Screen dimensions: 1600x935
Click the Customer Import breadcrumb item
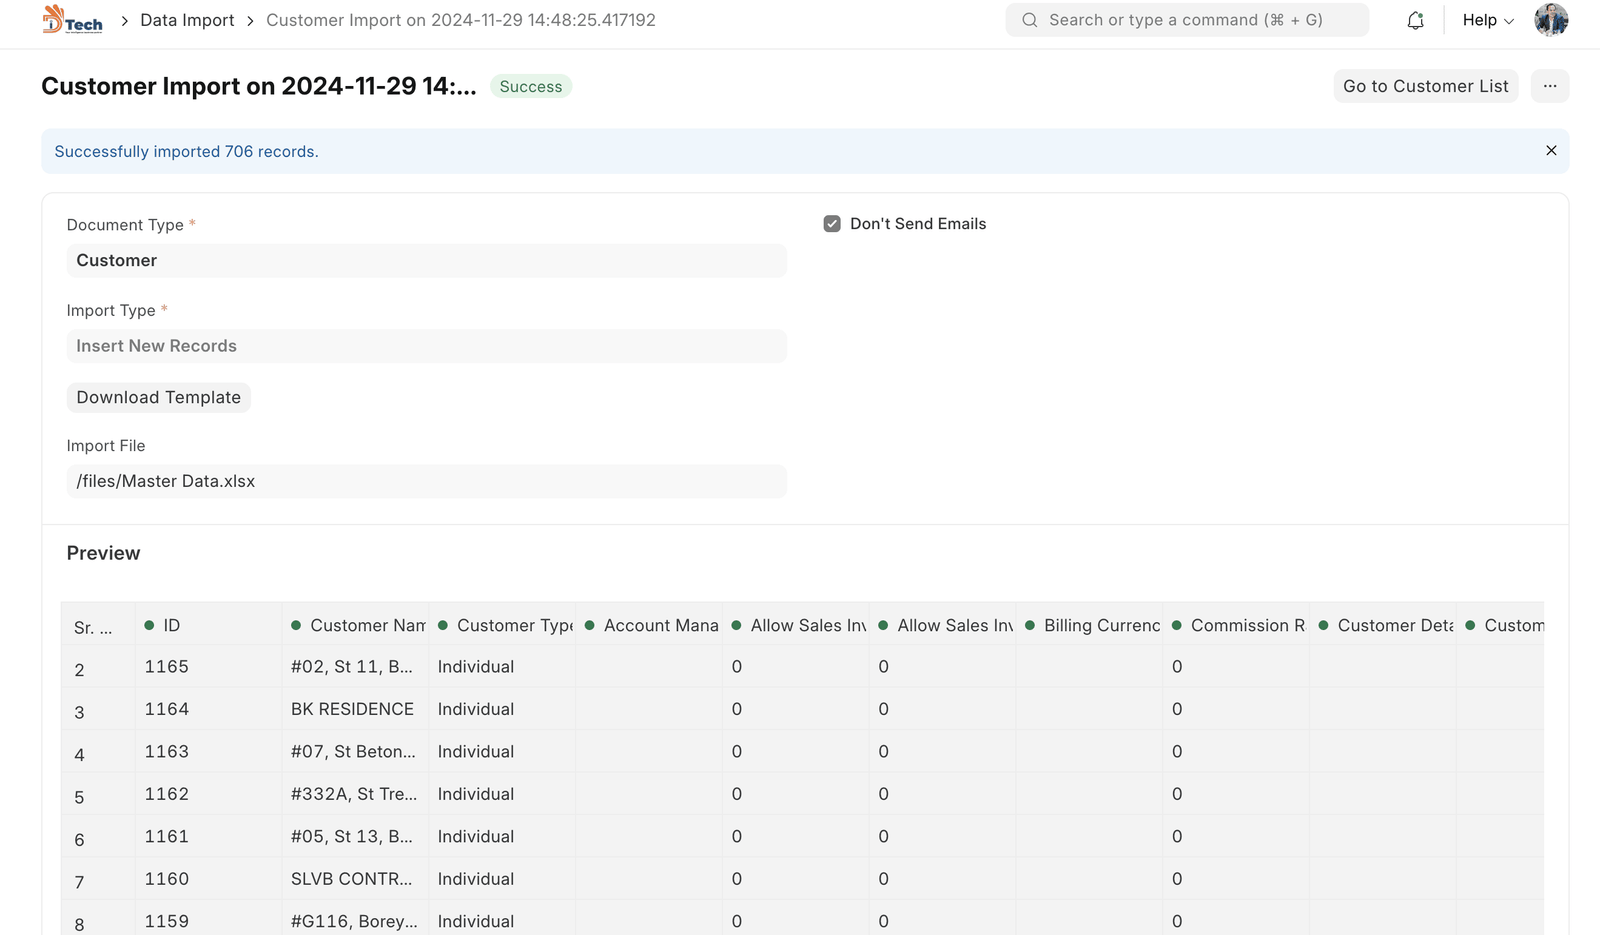point(460,20)
